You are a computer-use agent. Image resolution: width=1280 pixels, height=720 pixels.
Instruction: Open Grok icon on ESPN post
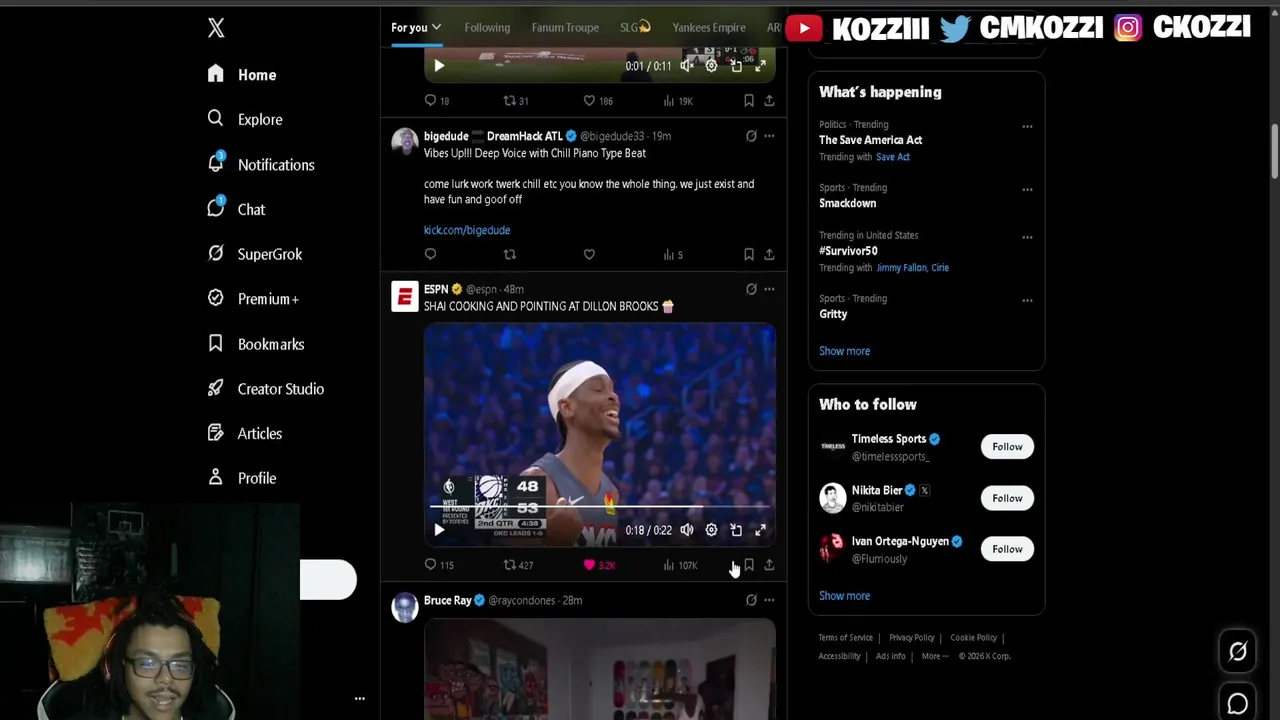[751, 289]
